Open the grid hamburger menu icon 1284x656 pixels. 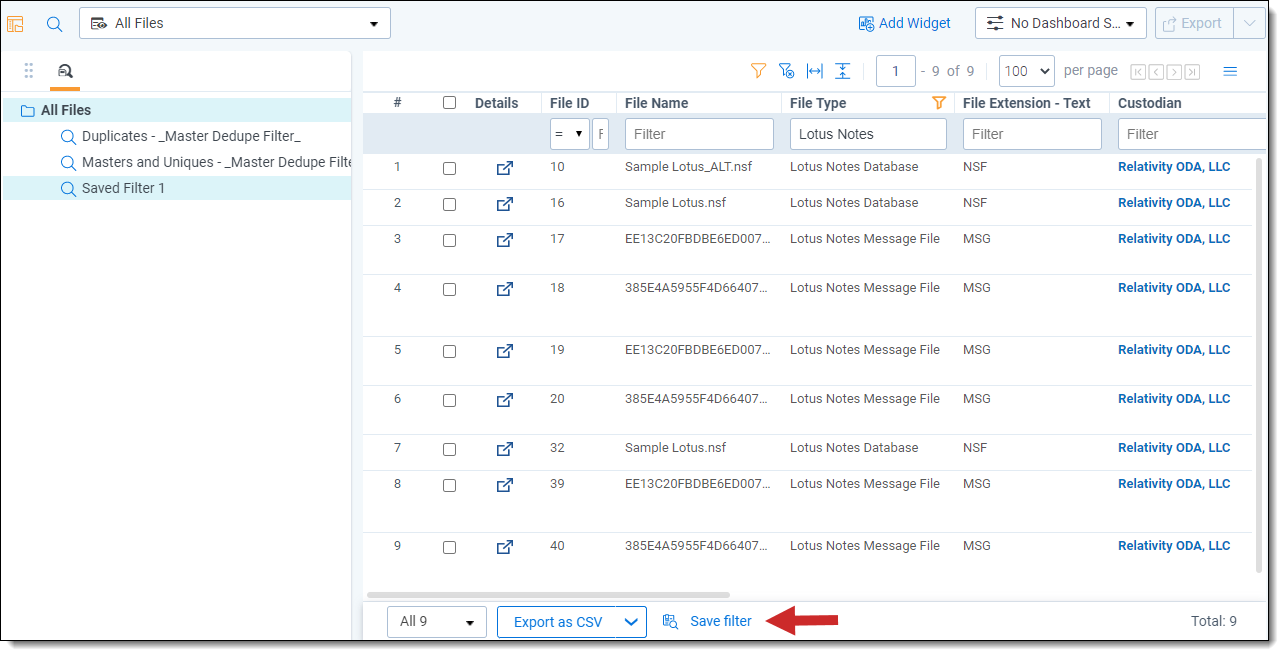(1230, 71)
